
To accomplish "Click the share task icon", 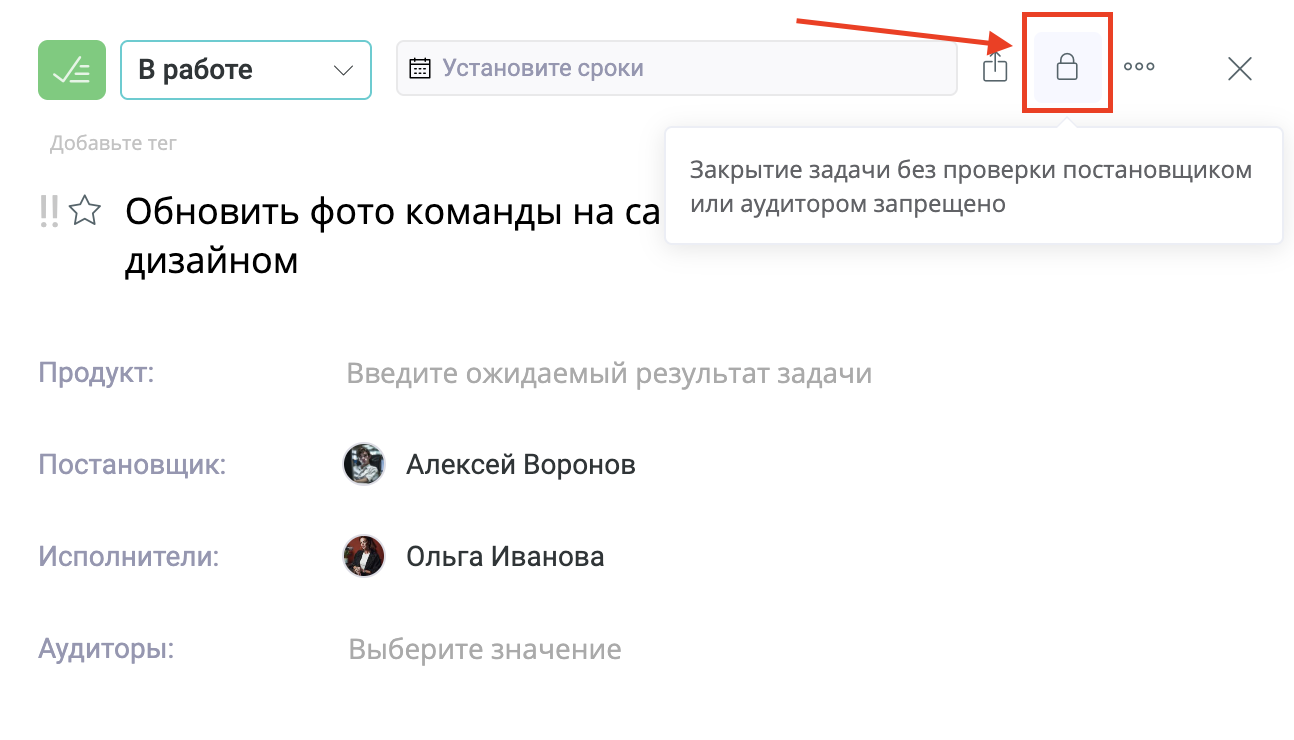I will point(995,66).
